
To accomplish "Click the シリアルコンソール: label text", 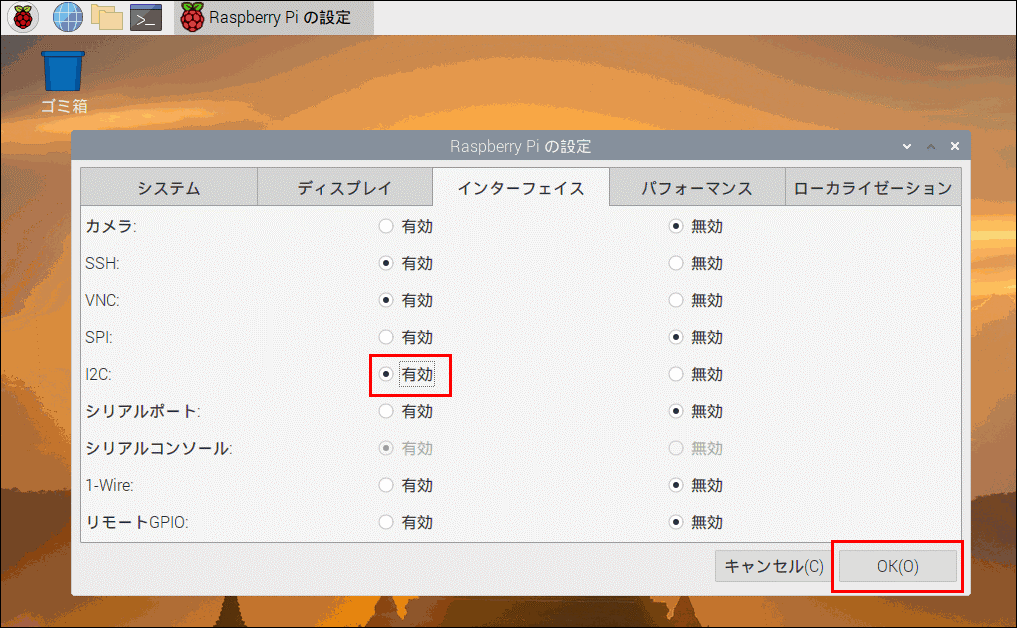I will tap(159, 448).
